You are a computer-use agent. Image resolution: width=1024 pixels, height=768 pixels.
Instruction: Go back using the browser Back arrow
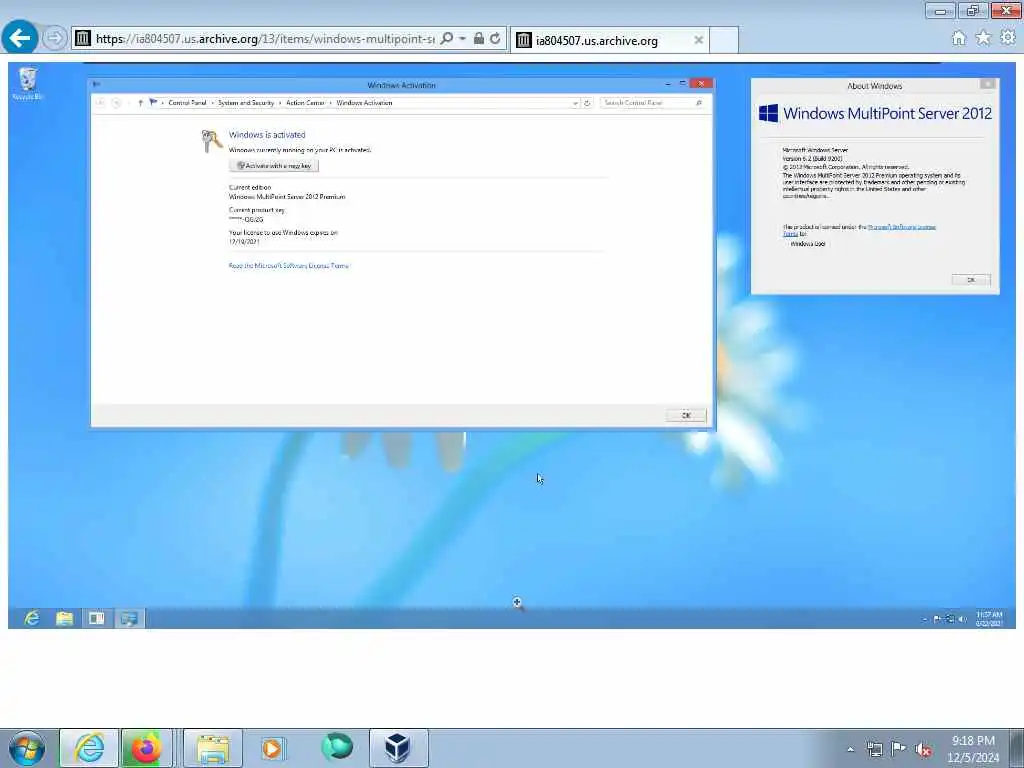click(x=20, y=38)
